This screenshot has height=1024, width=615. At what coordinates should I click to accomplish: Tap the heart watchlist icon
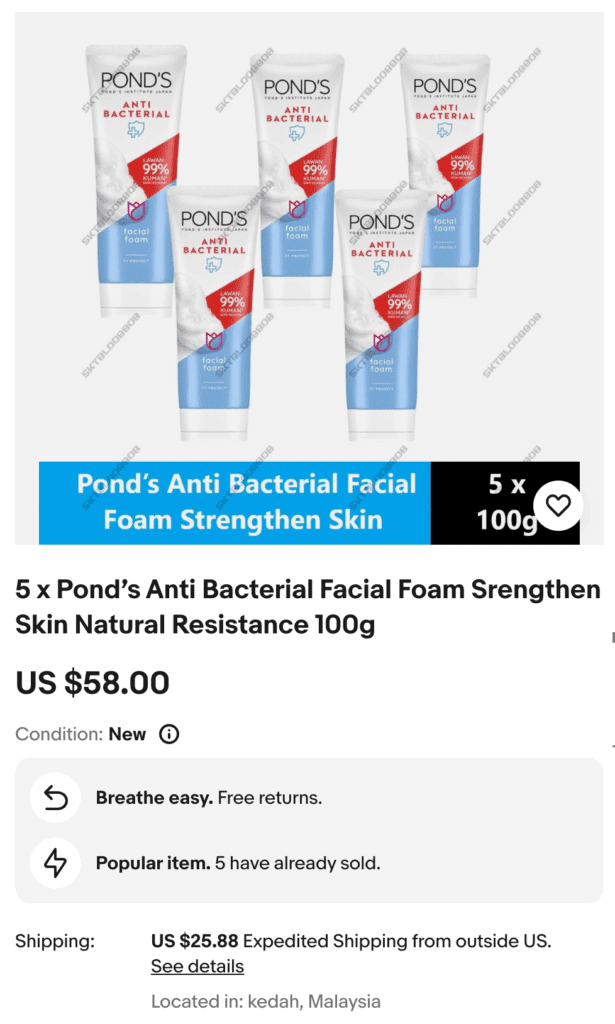(x=558, y=505)
